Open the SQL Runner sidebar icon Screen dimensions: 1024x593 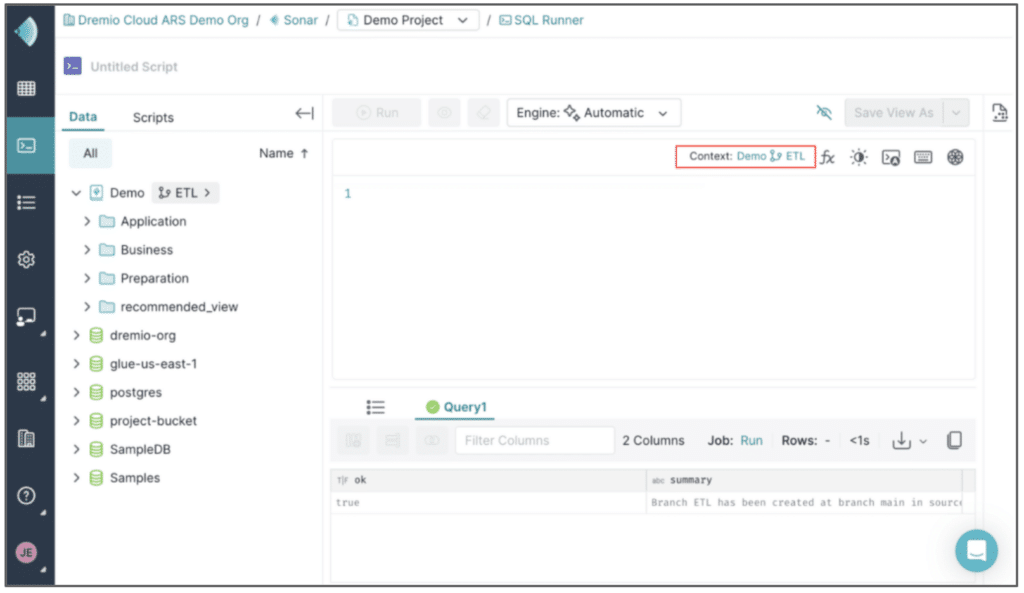click(26, 145)
